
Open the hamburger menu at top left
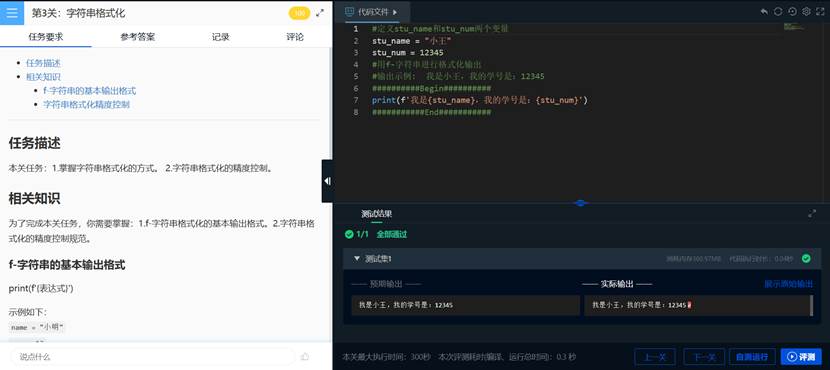point(12,13)
